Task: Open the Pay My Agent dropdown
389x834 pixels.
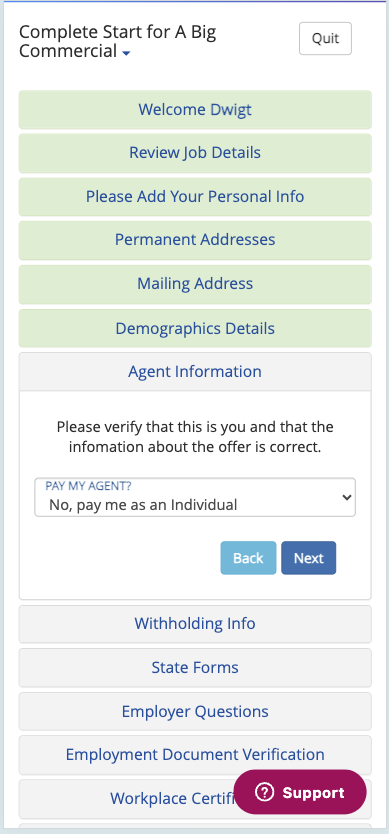Action: click(195, 497)
